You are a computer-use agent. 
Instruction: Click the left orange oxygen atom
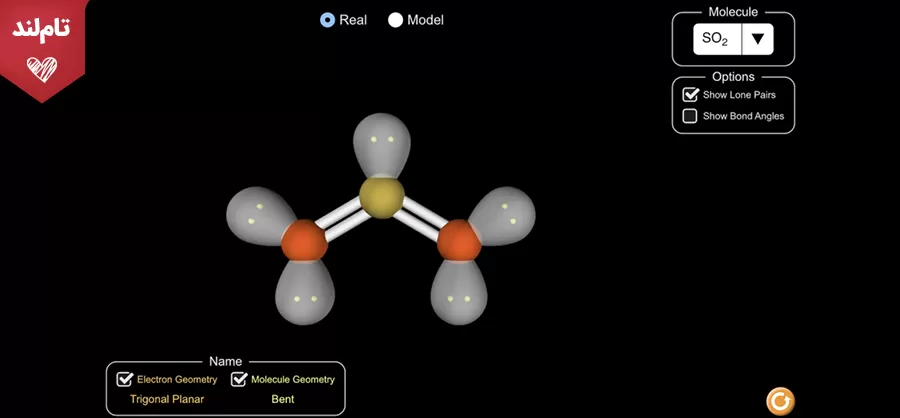(303, 243)
